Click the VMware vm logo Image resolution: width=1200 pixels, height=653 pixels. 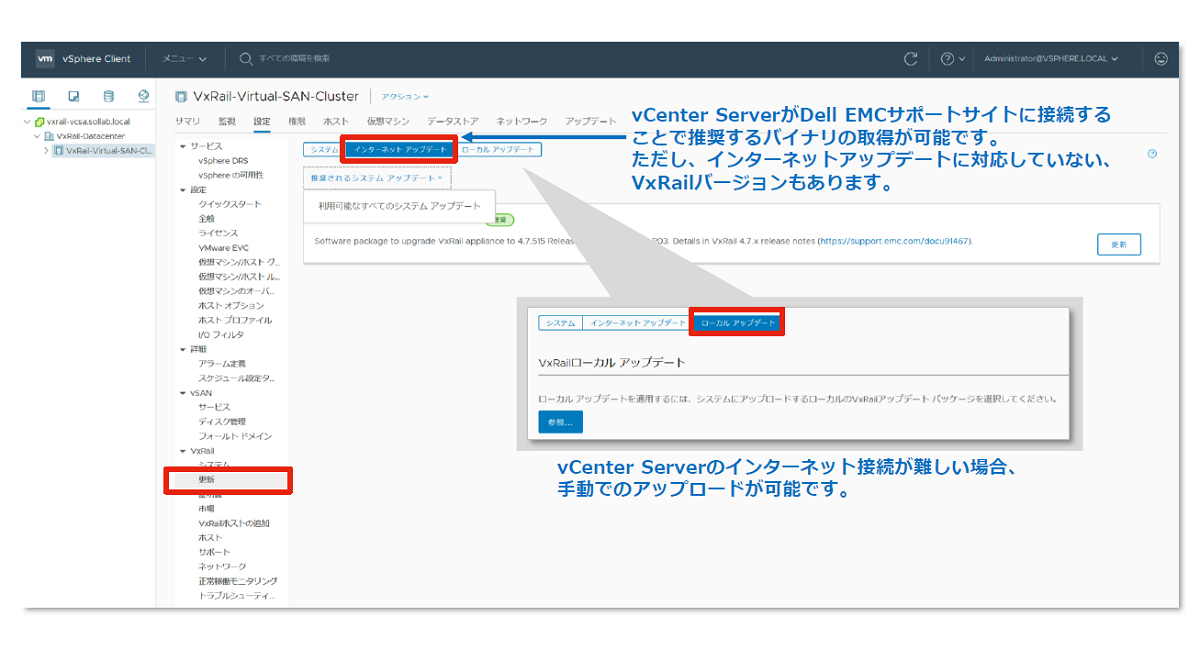44,59
